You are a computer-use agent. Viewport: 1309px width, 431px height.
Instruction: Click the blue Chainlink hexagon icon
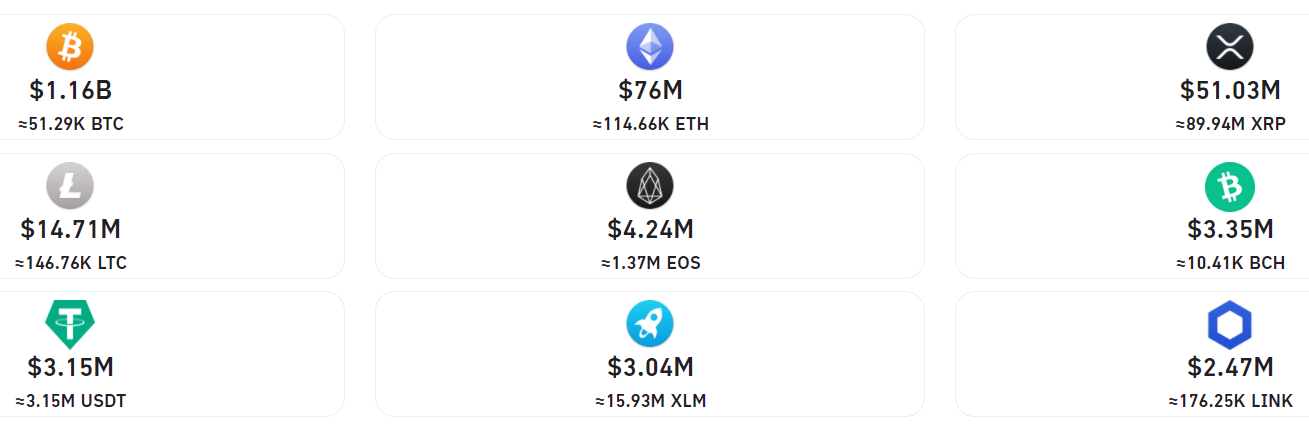pyautogui.click(x=1230, y=325)
